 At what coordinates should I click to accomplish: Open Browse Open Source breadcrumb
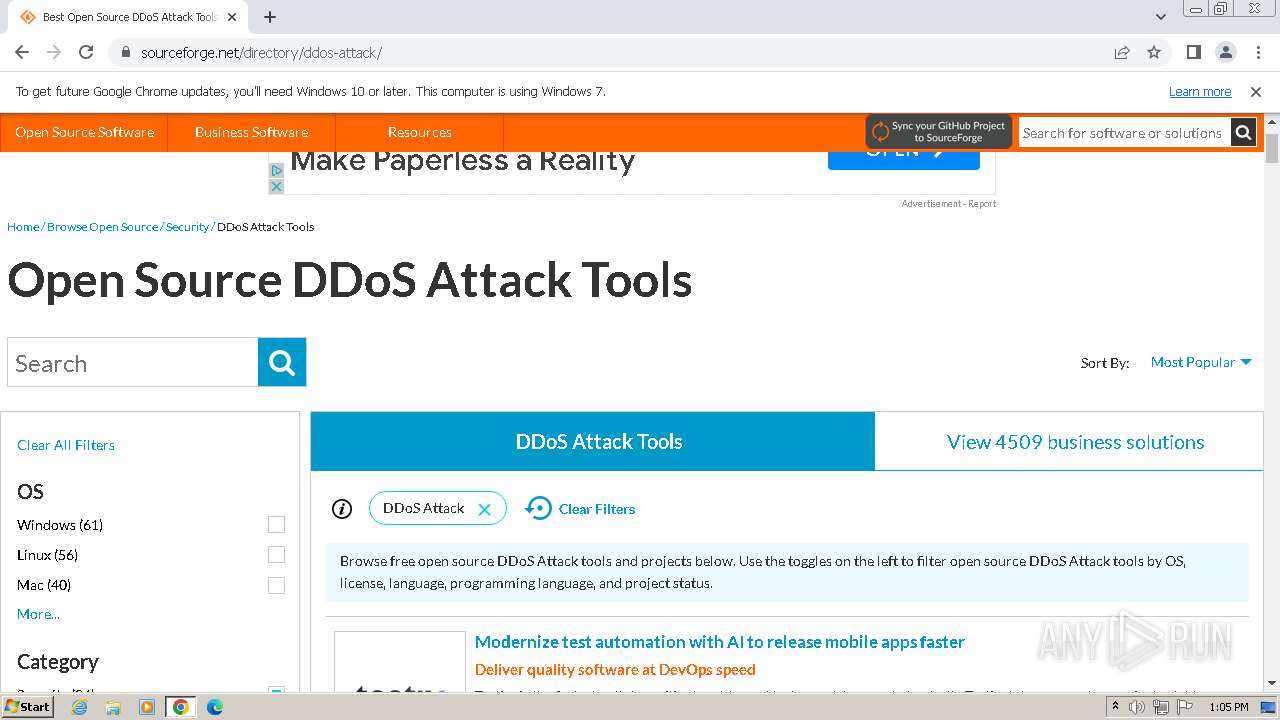tap(103, 227)
